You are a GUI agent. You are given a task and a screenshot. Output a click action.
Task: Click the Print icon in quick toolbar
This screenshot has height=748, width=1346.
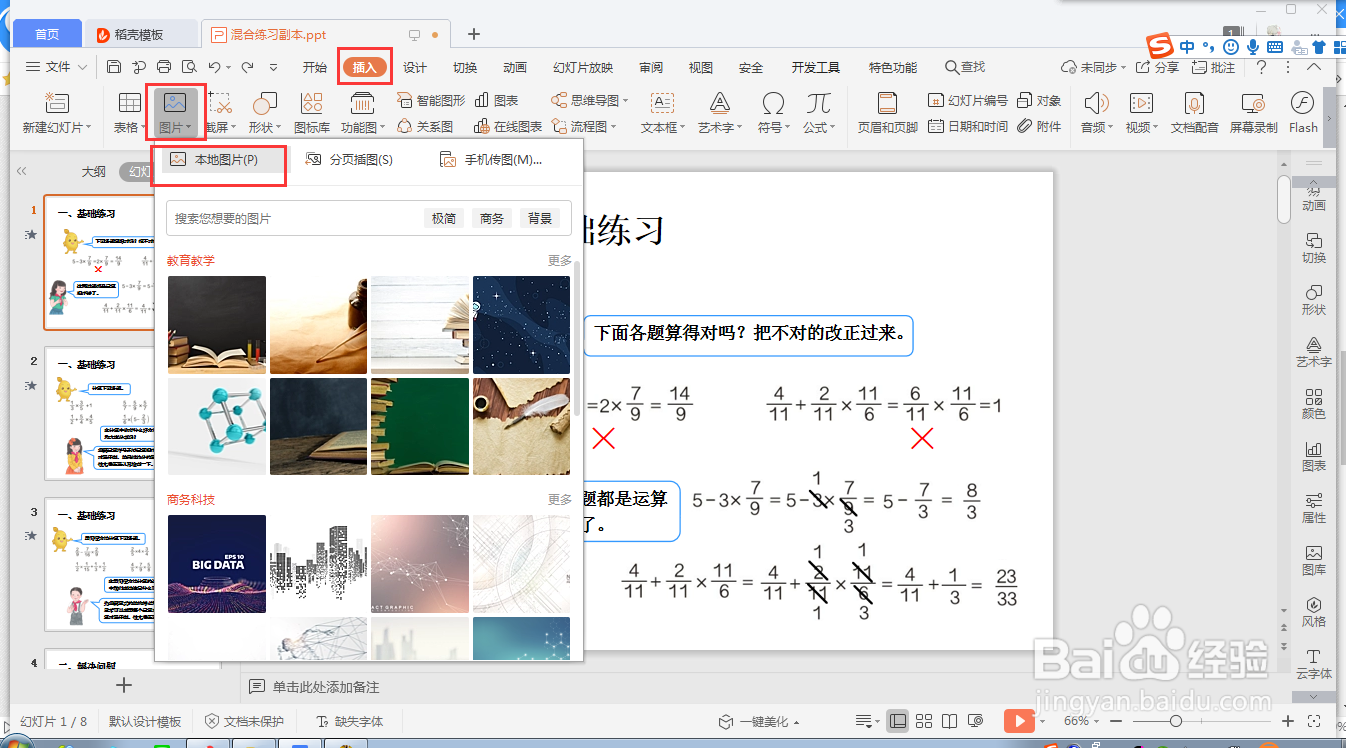coord(164,67)
